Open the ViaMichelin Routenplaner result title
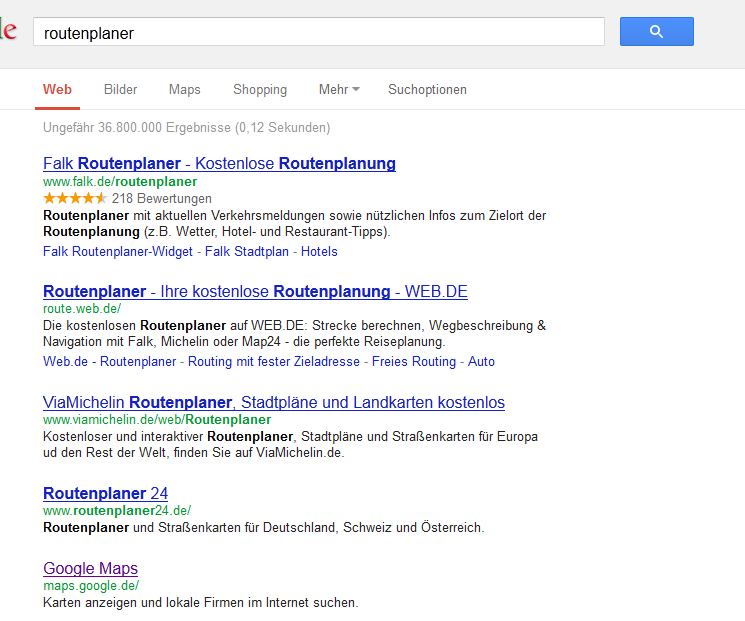Image resolution: width=745 pixels, height=621 pixels. [274, 402]
